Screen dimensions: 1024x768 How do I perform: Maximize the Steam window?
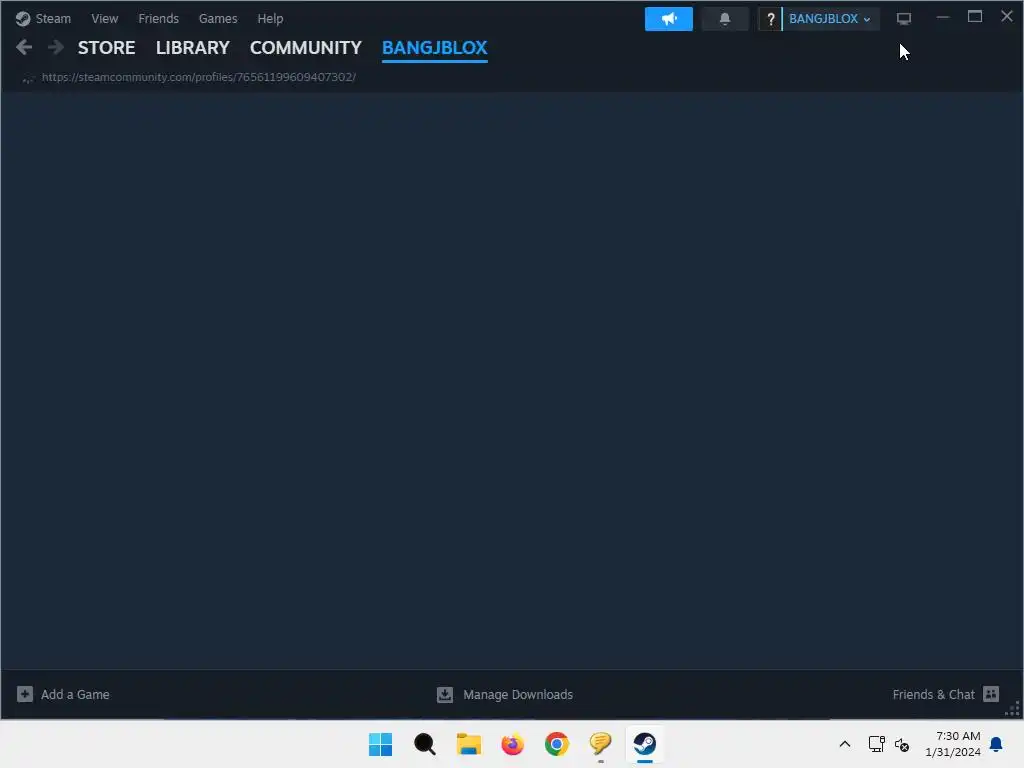click(974, 17)
